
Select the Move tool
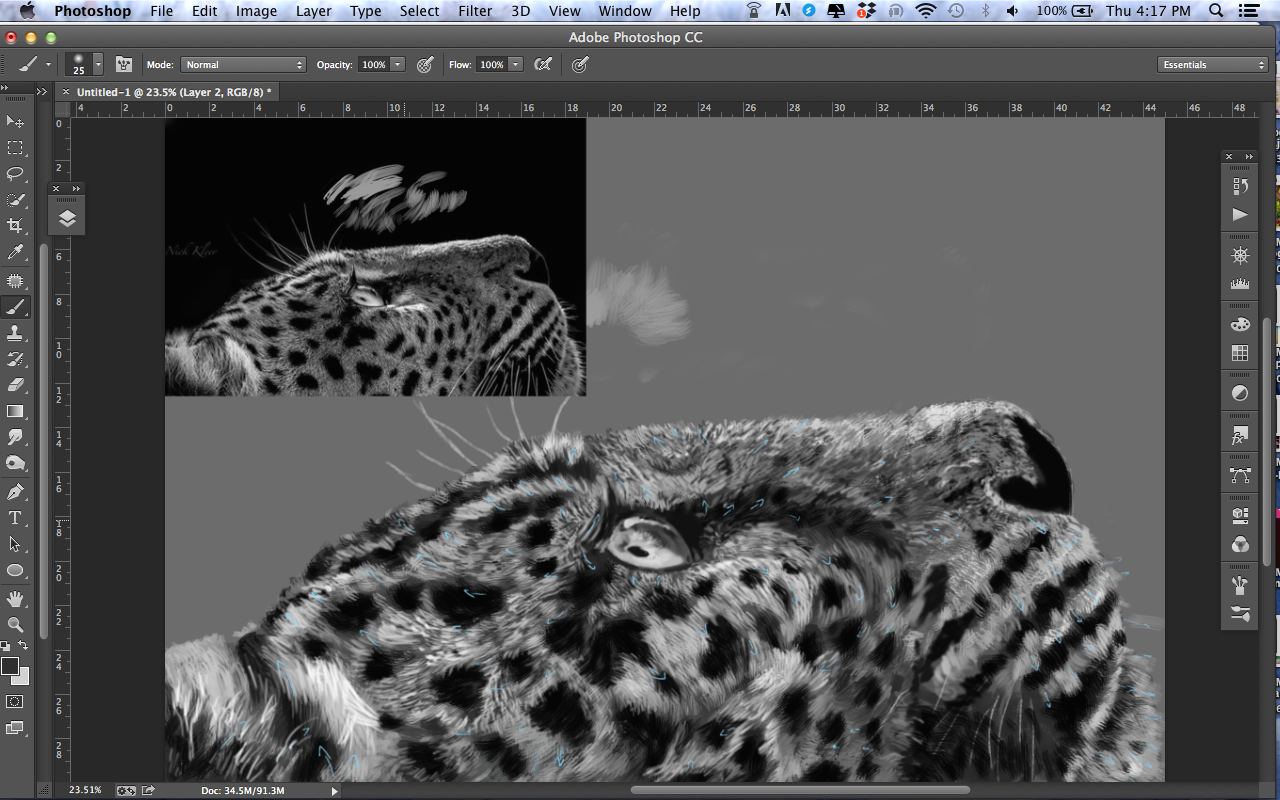tap(15, 122)
